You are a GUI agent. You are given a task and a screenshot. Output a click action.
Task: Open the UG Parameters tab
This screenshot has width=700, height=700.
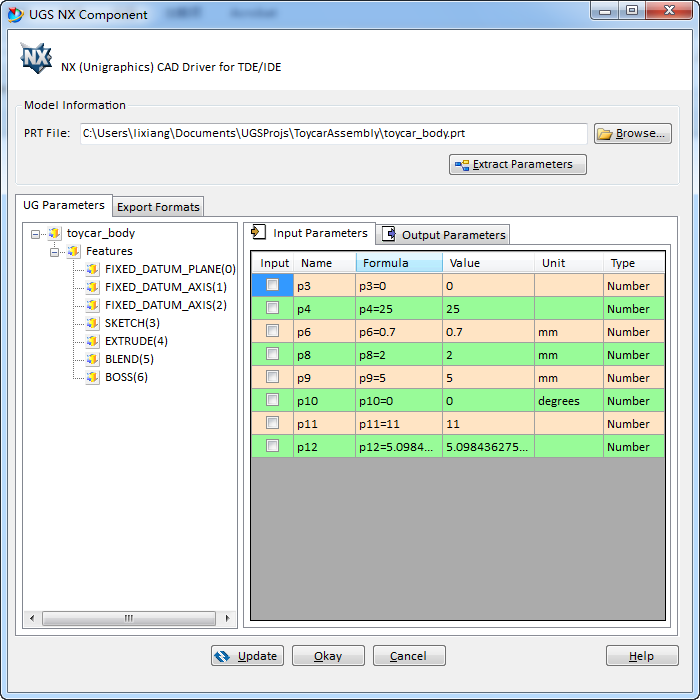(x=64, y=205)
